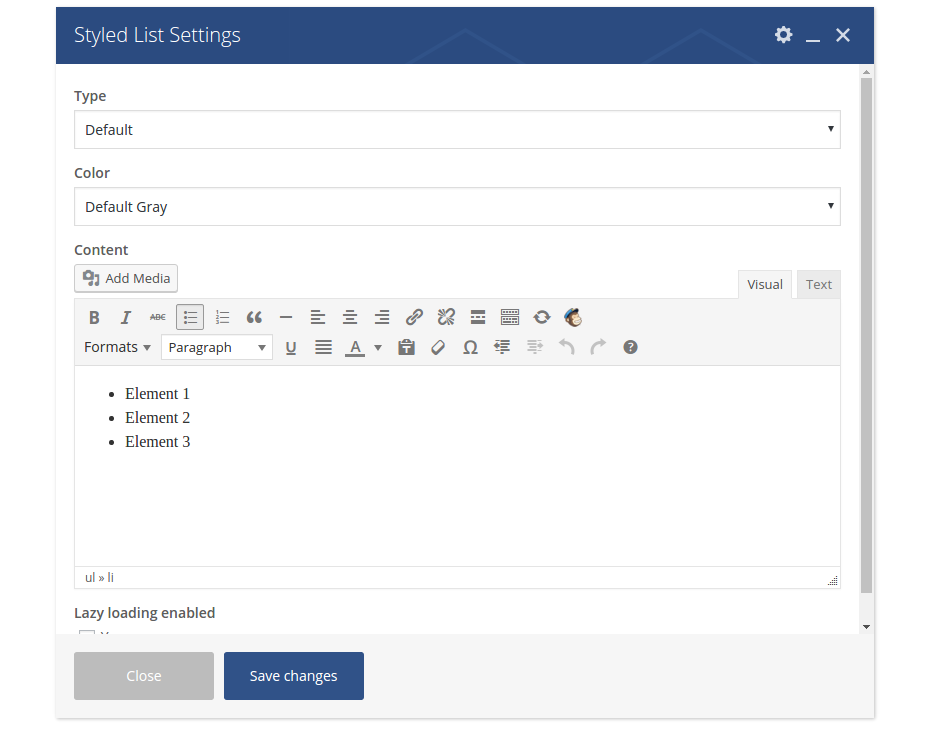Open the Type dropdown
The height and width of the screenshot is (730, 928).
pyautogui.click(x=457, y=130)
